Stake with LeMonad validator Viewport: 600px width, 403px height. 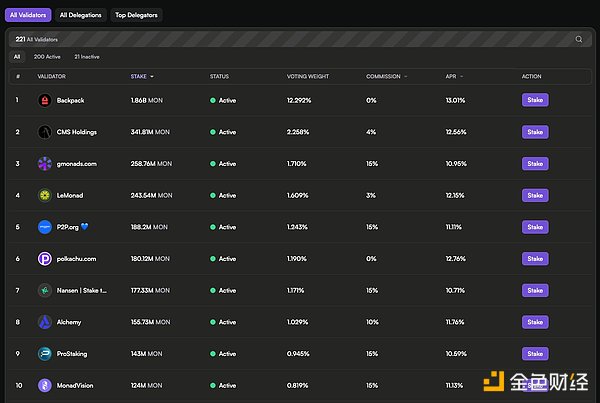(x=535, y=196)
